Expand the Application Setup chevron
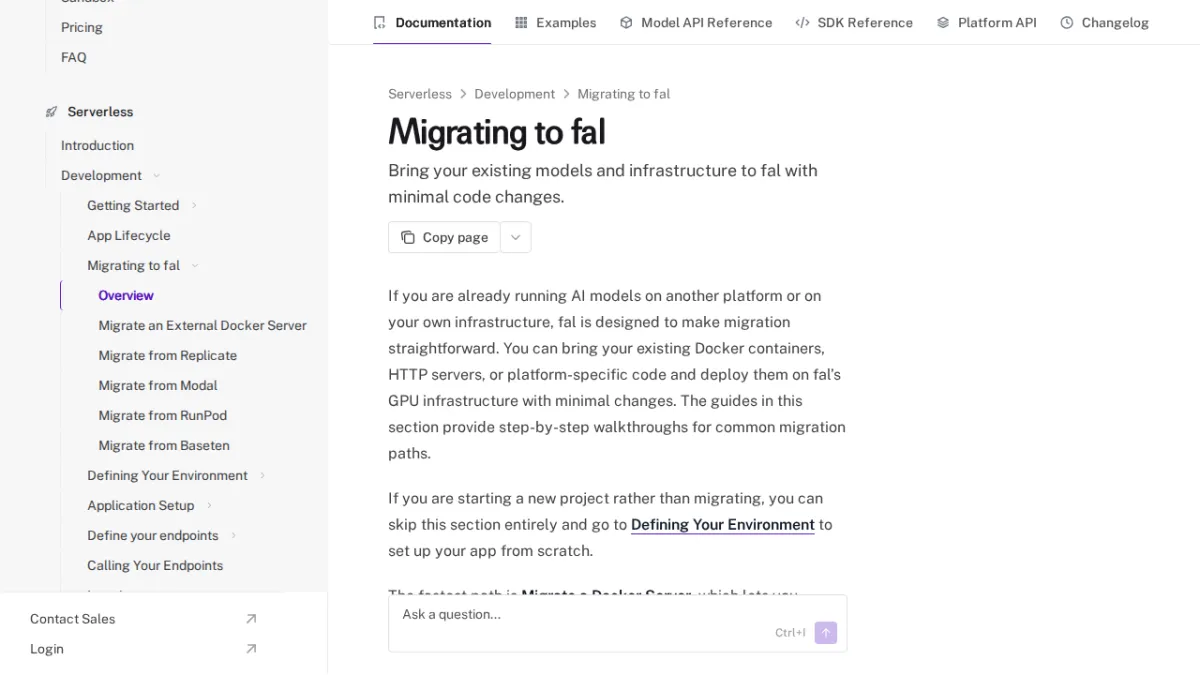1200x675 pixels. (209, 506)
